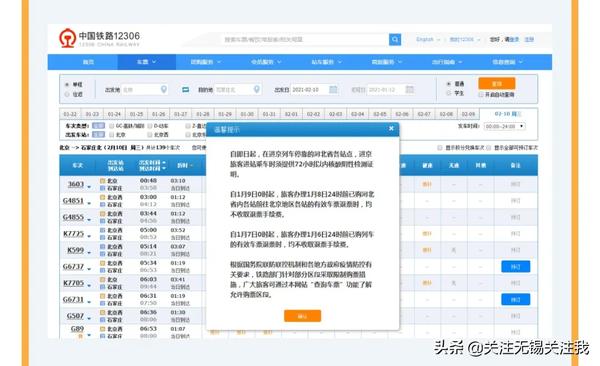Click the orange 查询 search button

point(497,83)
